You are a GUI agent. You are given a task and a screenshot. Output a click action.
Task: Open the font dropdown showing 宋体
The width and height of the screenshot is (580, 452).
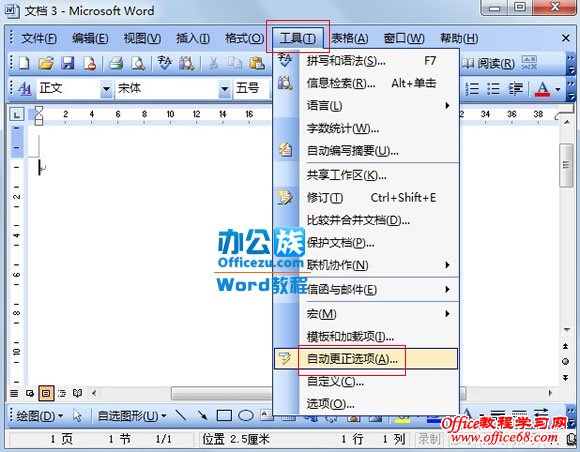224,89
